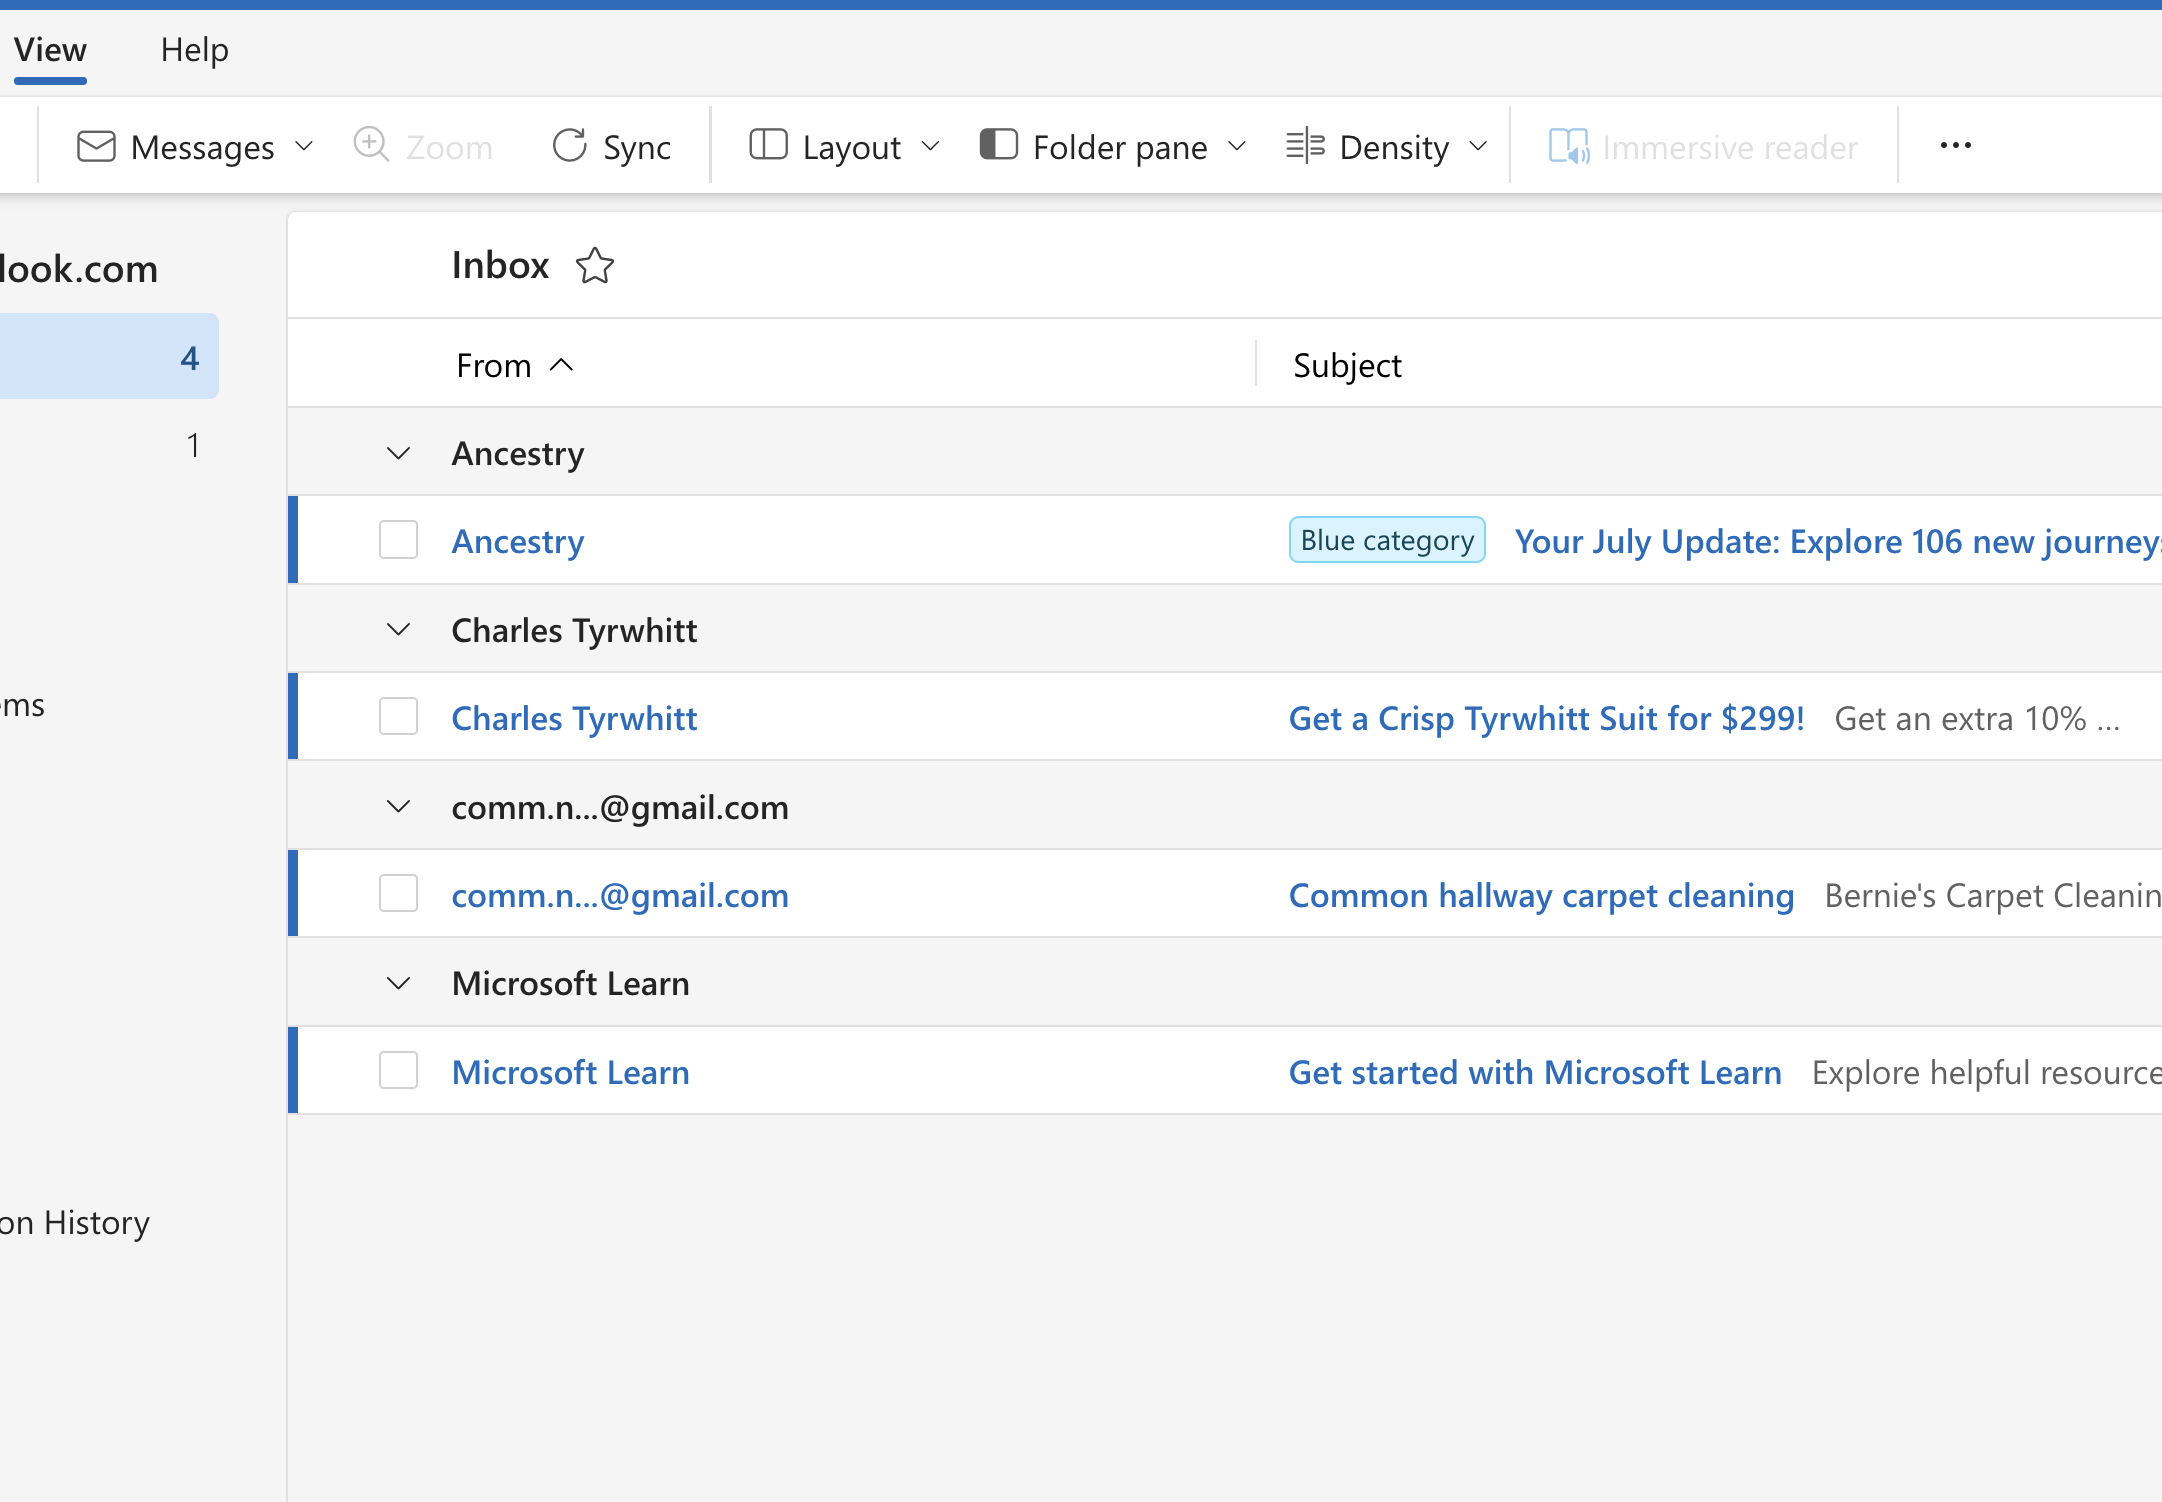Click the Inbox folder title
The image size is (2162, 1502).
[500, 265]
